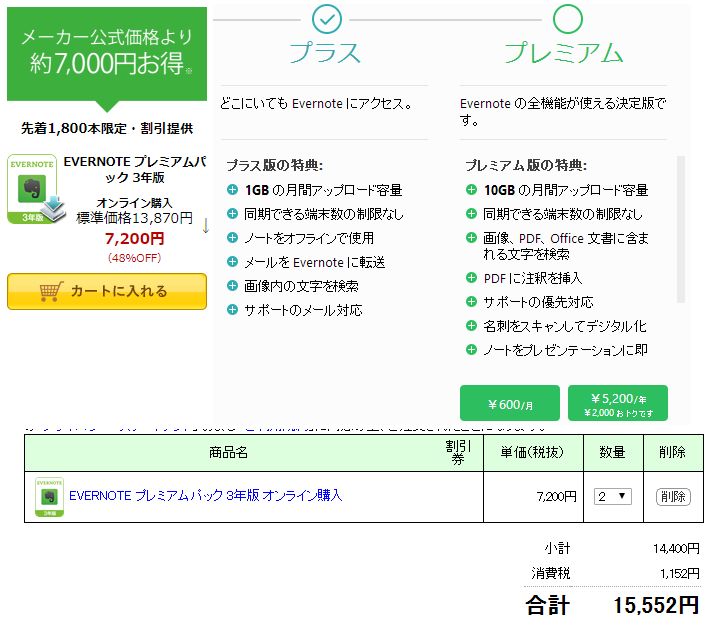This screenshot has width=719, height=628.
Task: Click the プレミアム plan heading
Action: coord(563,53)
